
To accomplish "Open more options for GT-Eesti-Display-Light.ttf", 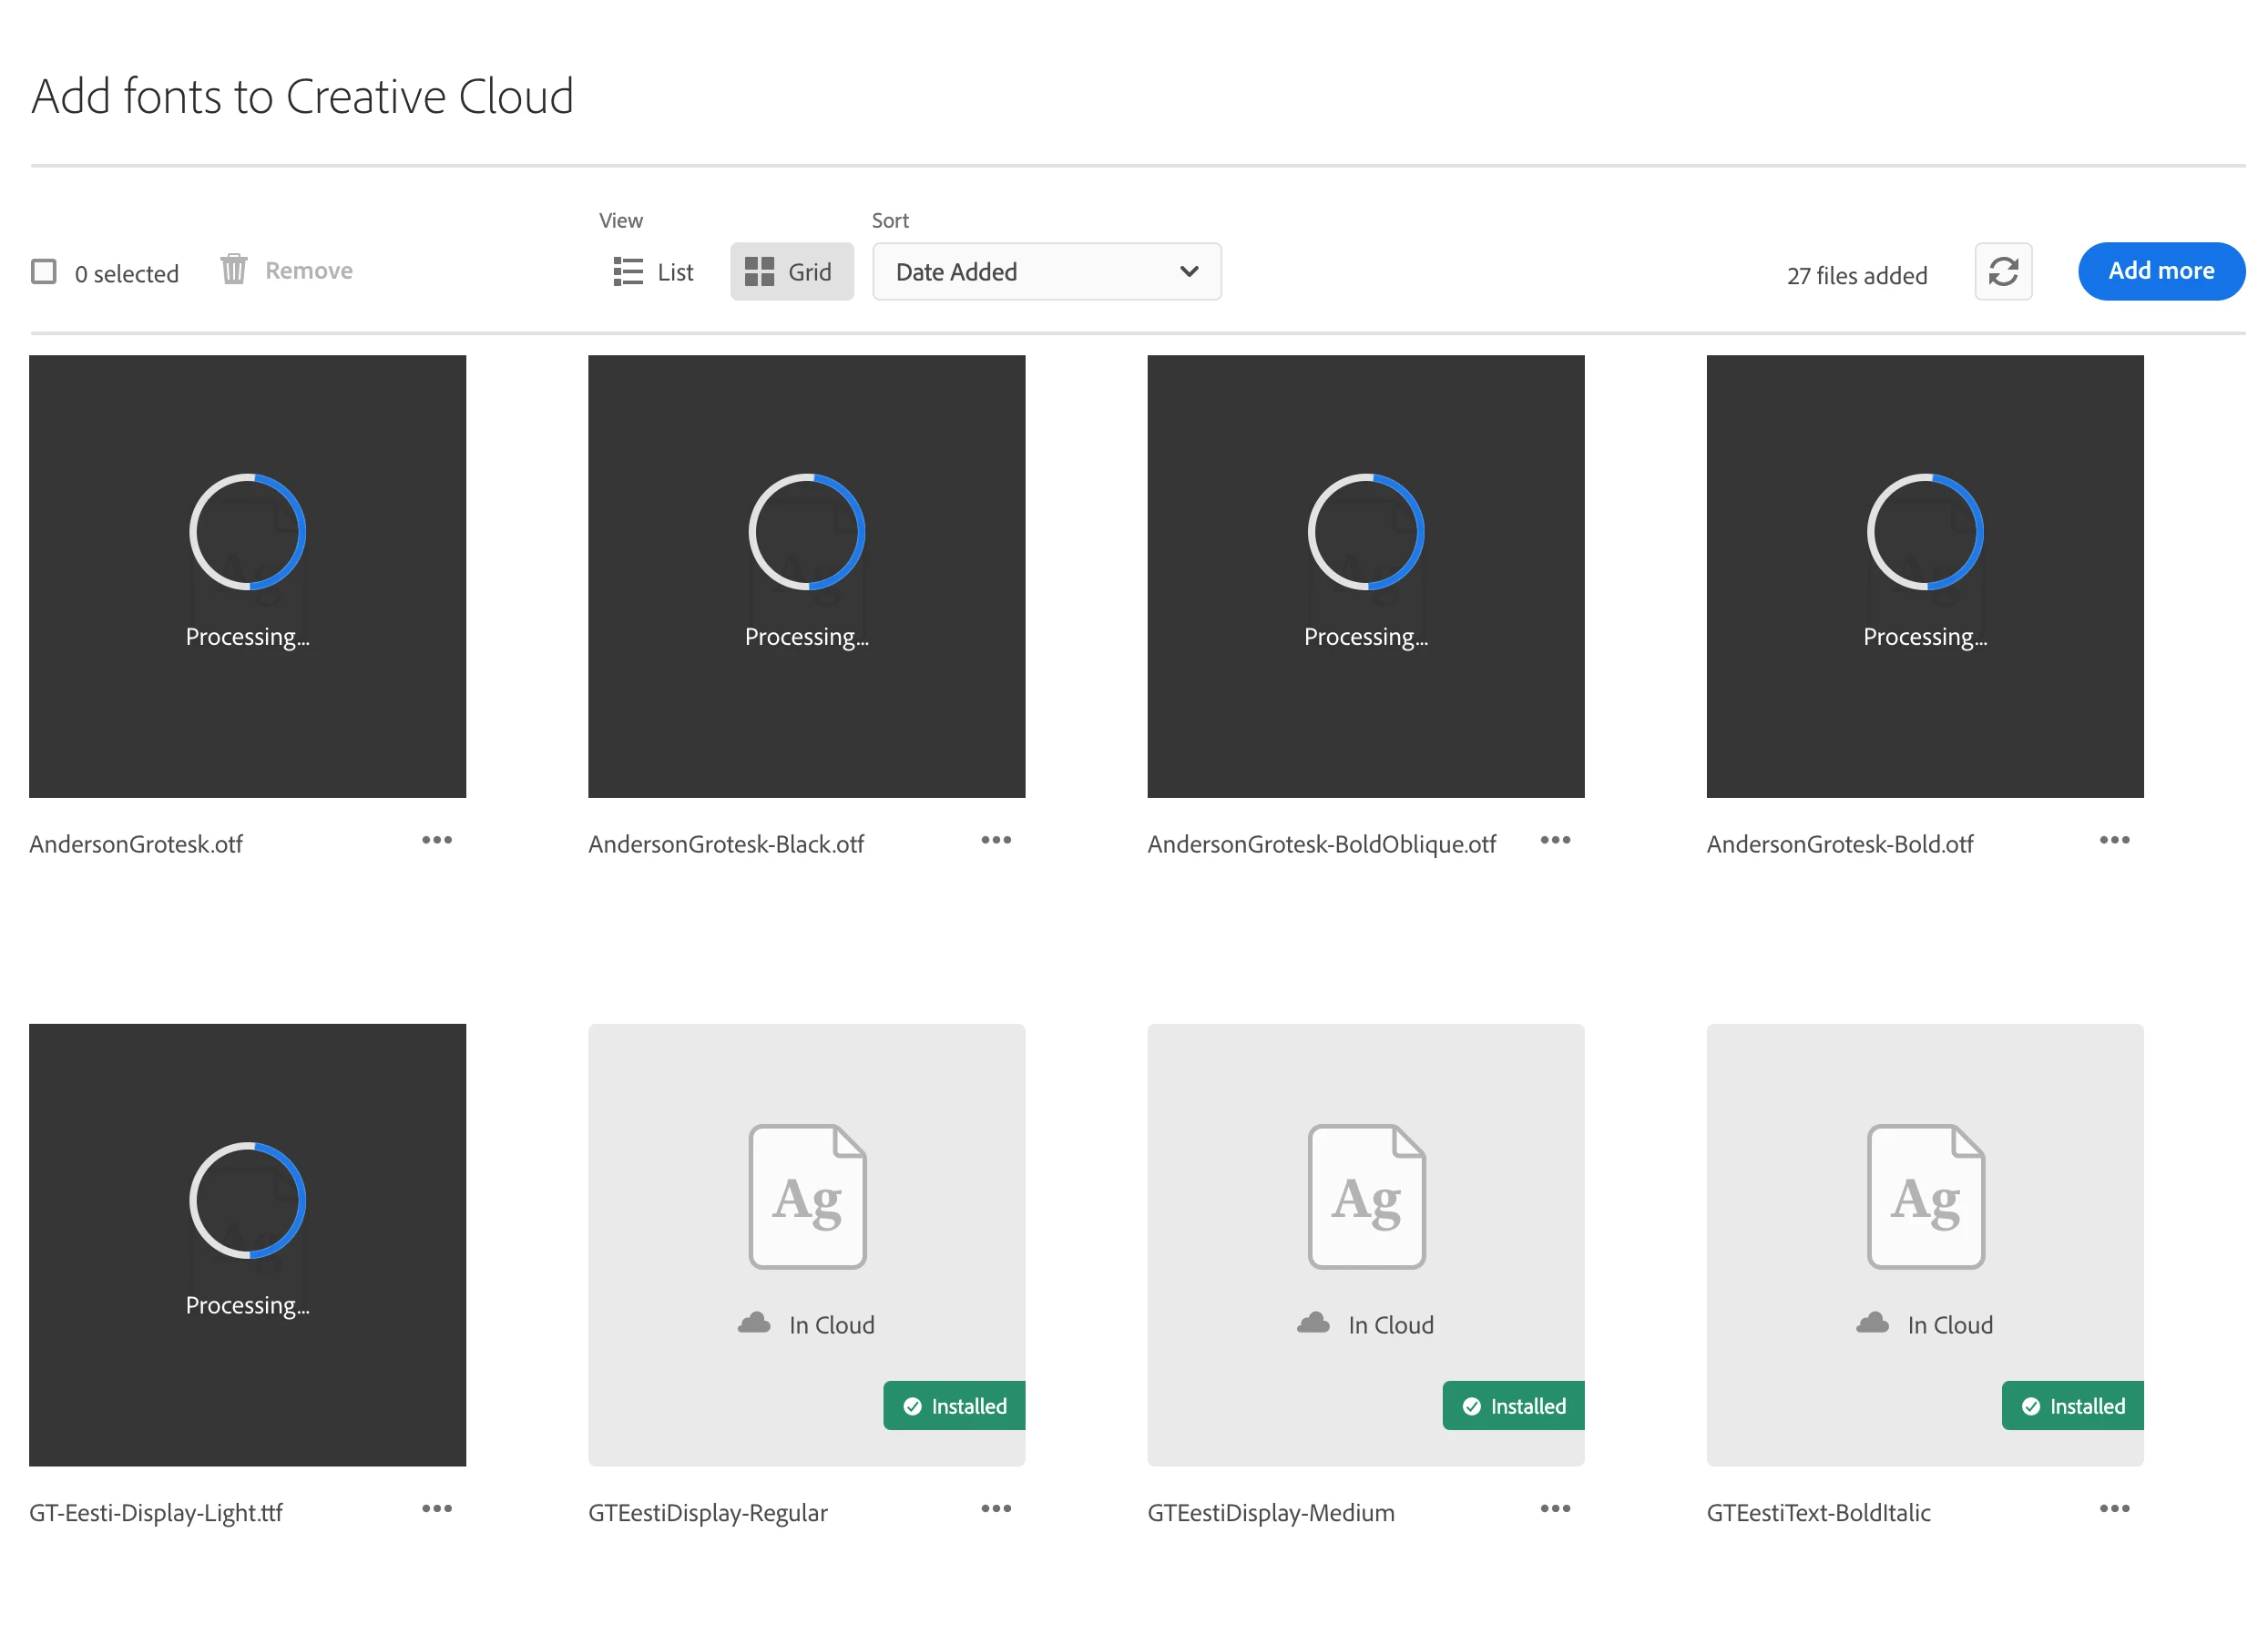I will (436, 1508).
